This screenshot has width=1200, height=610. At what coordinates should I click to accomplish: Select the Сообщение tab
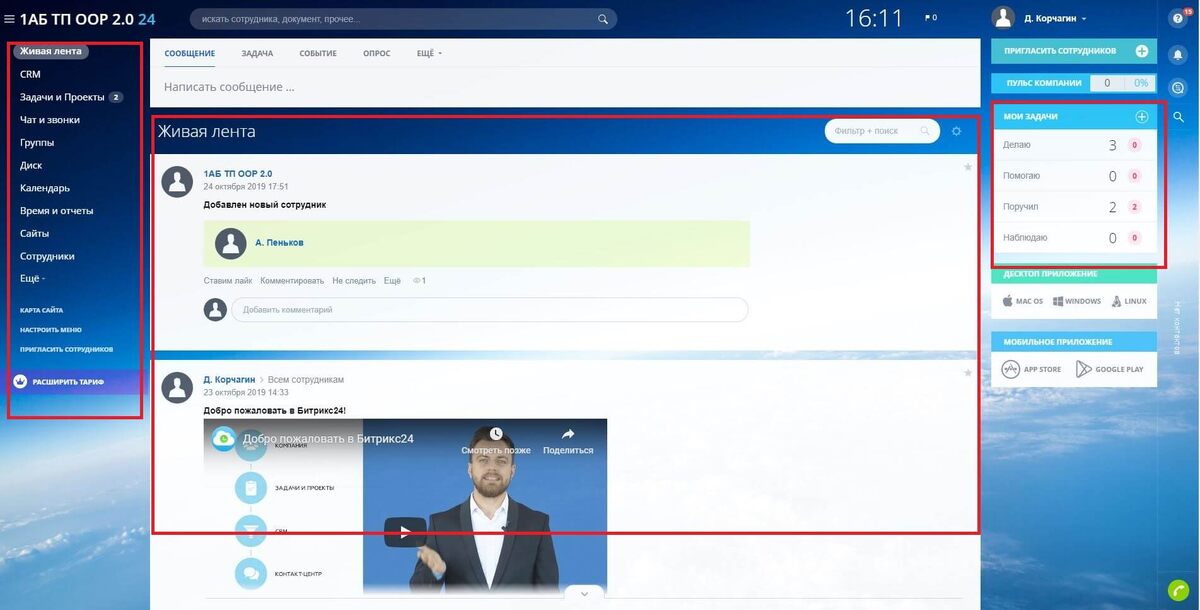(190, 53)
